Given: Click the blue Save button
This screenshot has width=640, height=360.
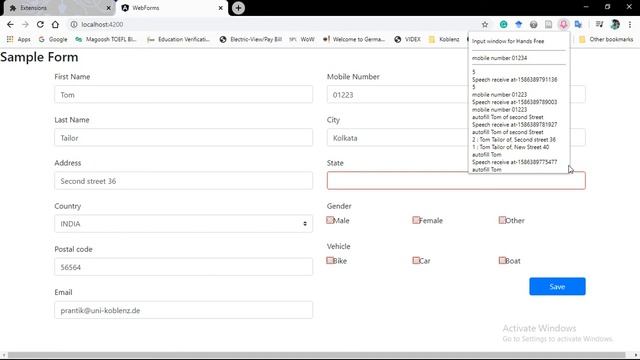Looking at the screenshot, I should click(x=557, y=287).
